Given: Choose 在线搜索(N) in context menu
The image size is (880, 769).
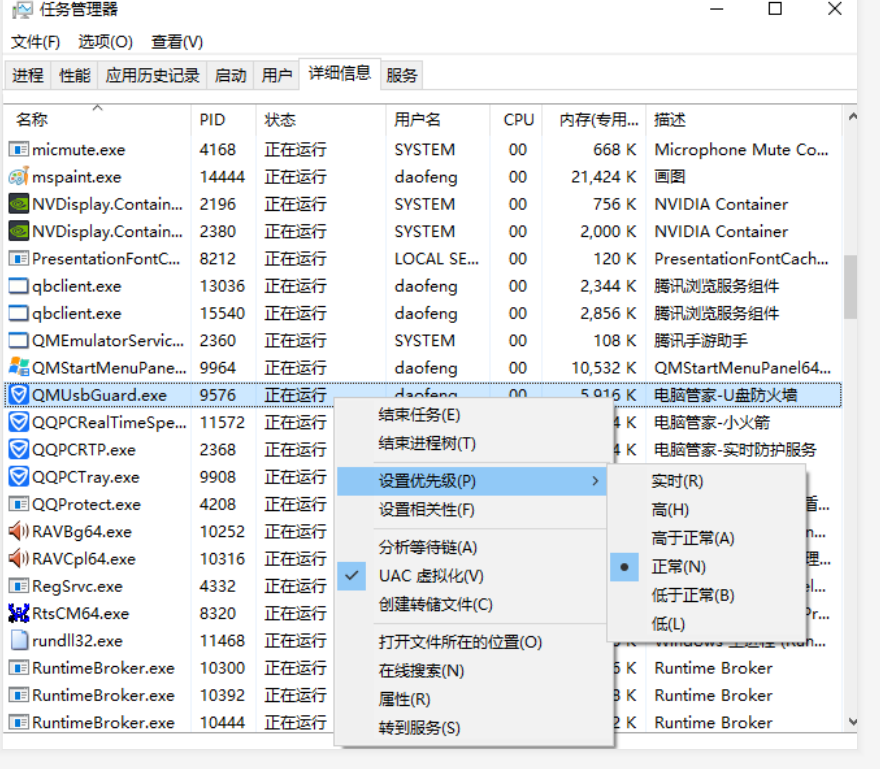Looking at the screenshot, I should 471,671.
